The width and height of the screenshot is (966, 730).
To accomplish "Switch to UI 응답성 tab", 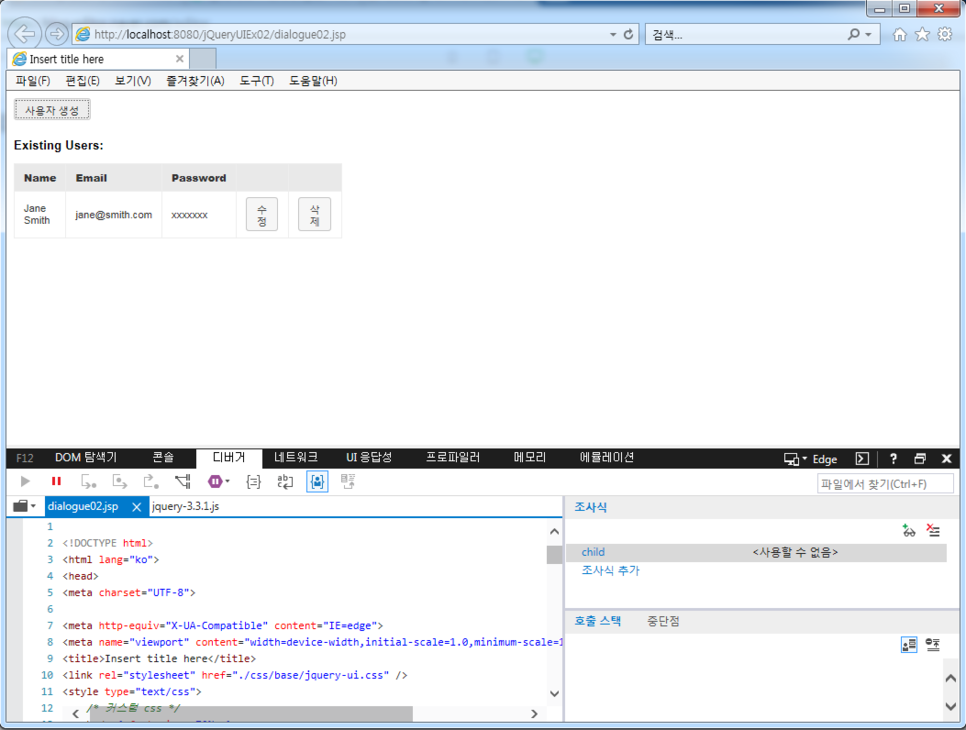I will [369, 458].
